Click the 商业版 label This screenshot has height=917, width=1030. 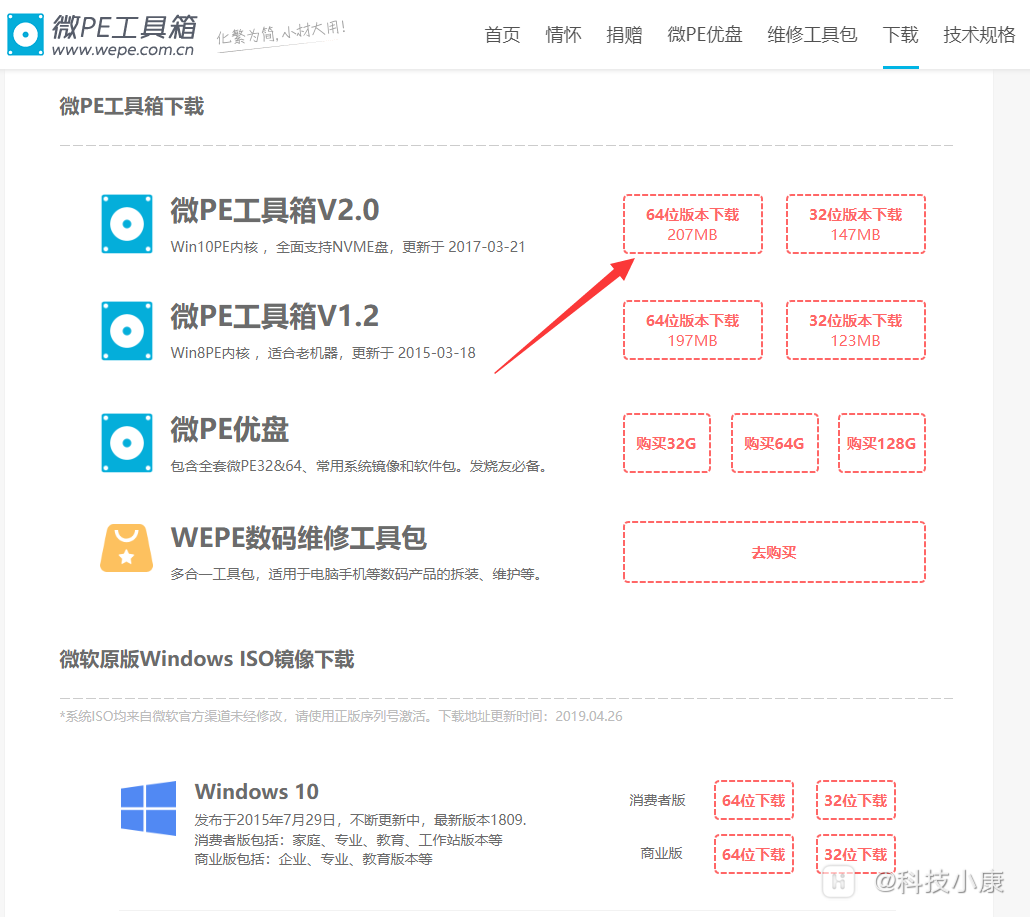[662, 853]
